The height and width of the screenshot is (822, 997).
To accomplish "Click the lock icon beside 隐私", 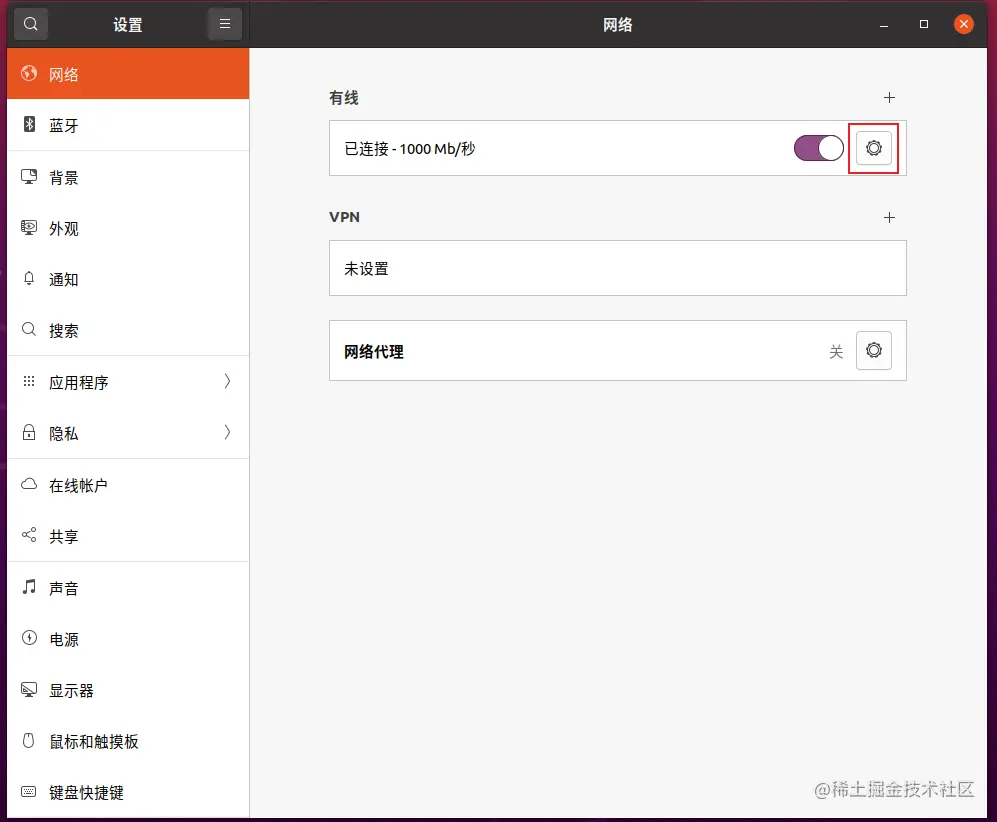I will point(29,432).
